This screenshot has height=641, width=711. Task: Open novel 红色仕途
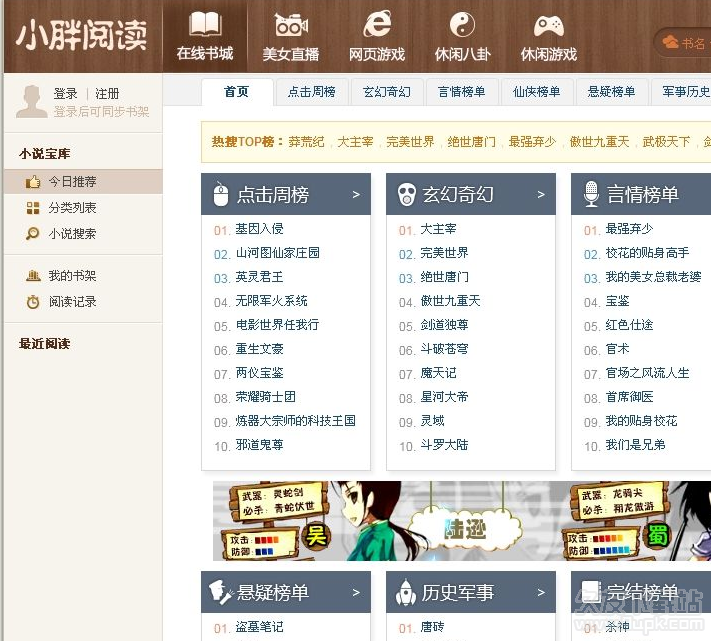click(x=629, y=325)
